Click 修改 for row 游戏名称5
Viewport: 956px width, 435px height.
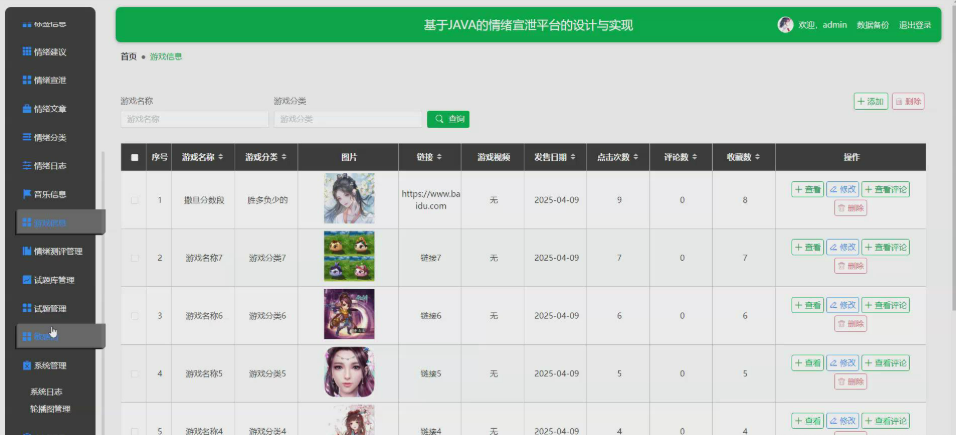(842, 363)
